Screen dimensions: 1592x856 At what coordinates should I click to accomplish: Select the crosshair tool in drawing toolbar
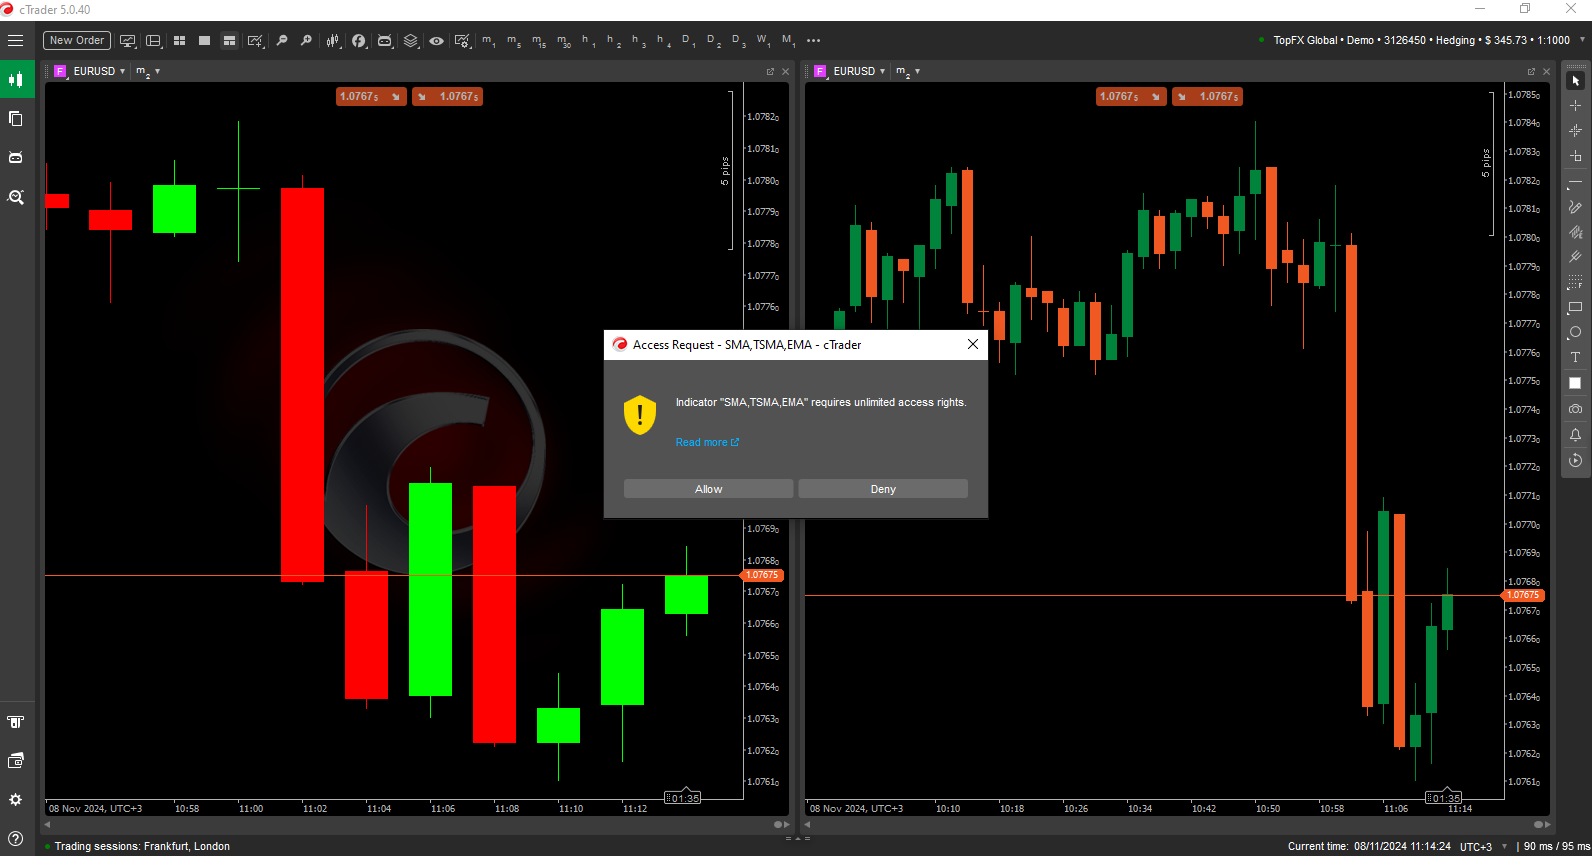pyautogui.click(x=1575, y=105)
